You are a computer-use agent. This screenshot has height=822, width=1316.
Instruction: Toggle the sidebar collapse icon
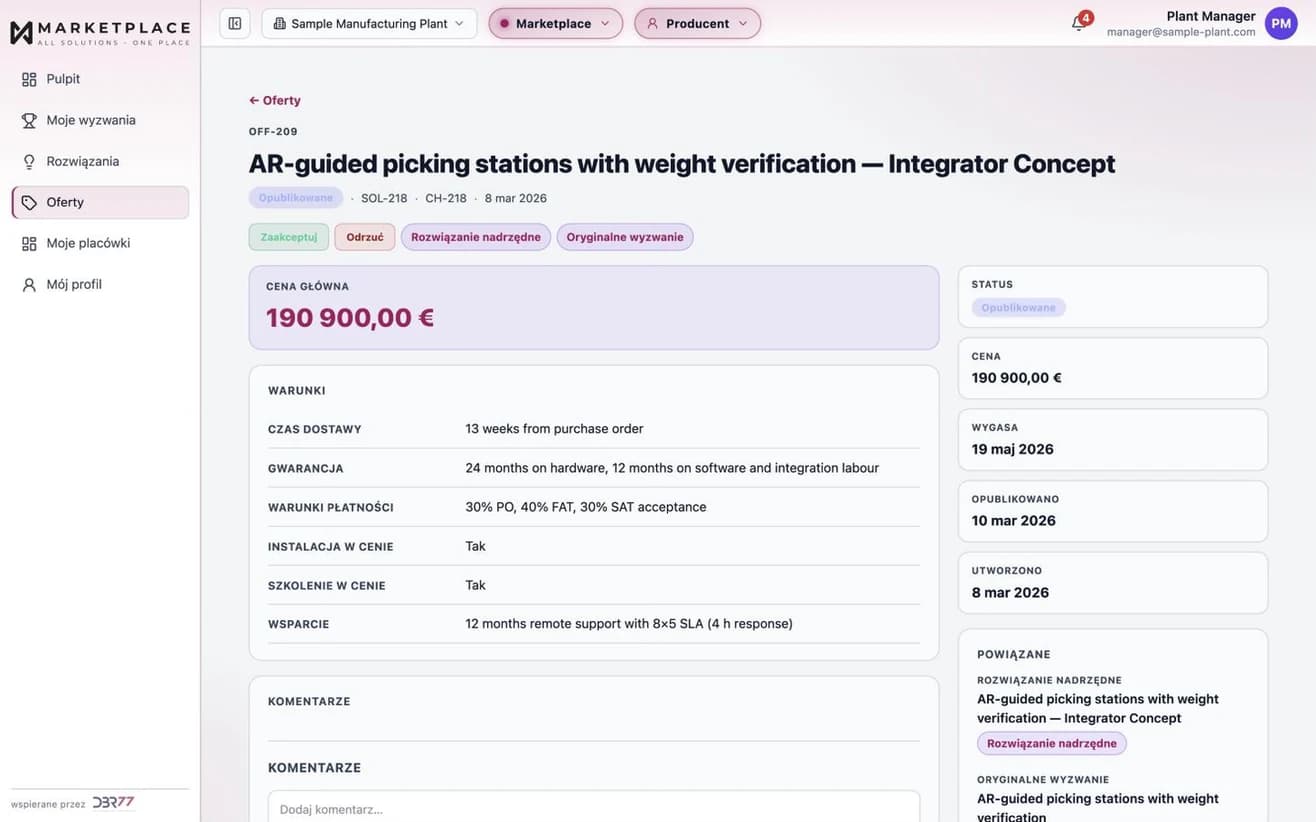[235, 23]
